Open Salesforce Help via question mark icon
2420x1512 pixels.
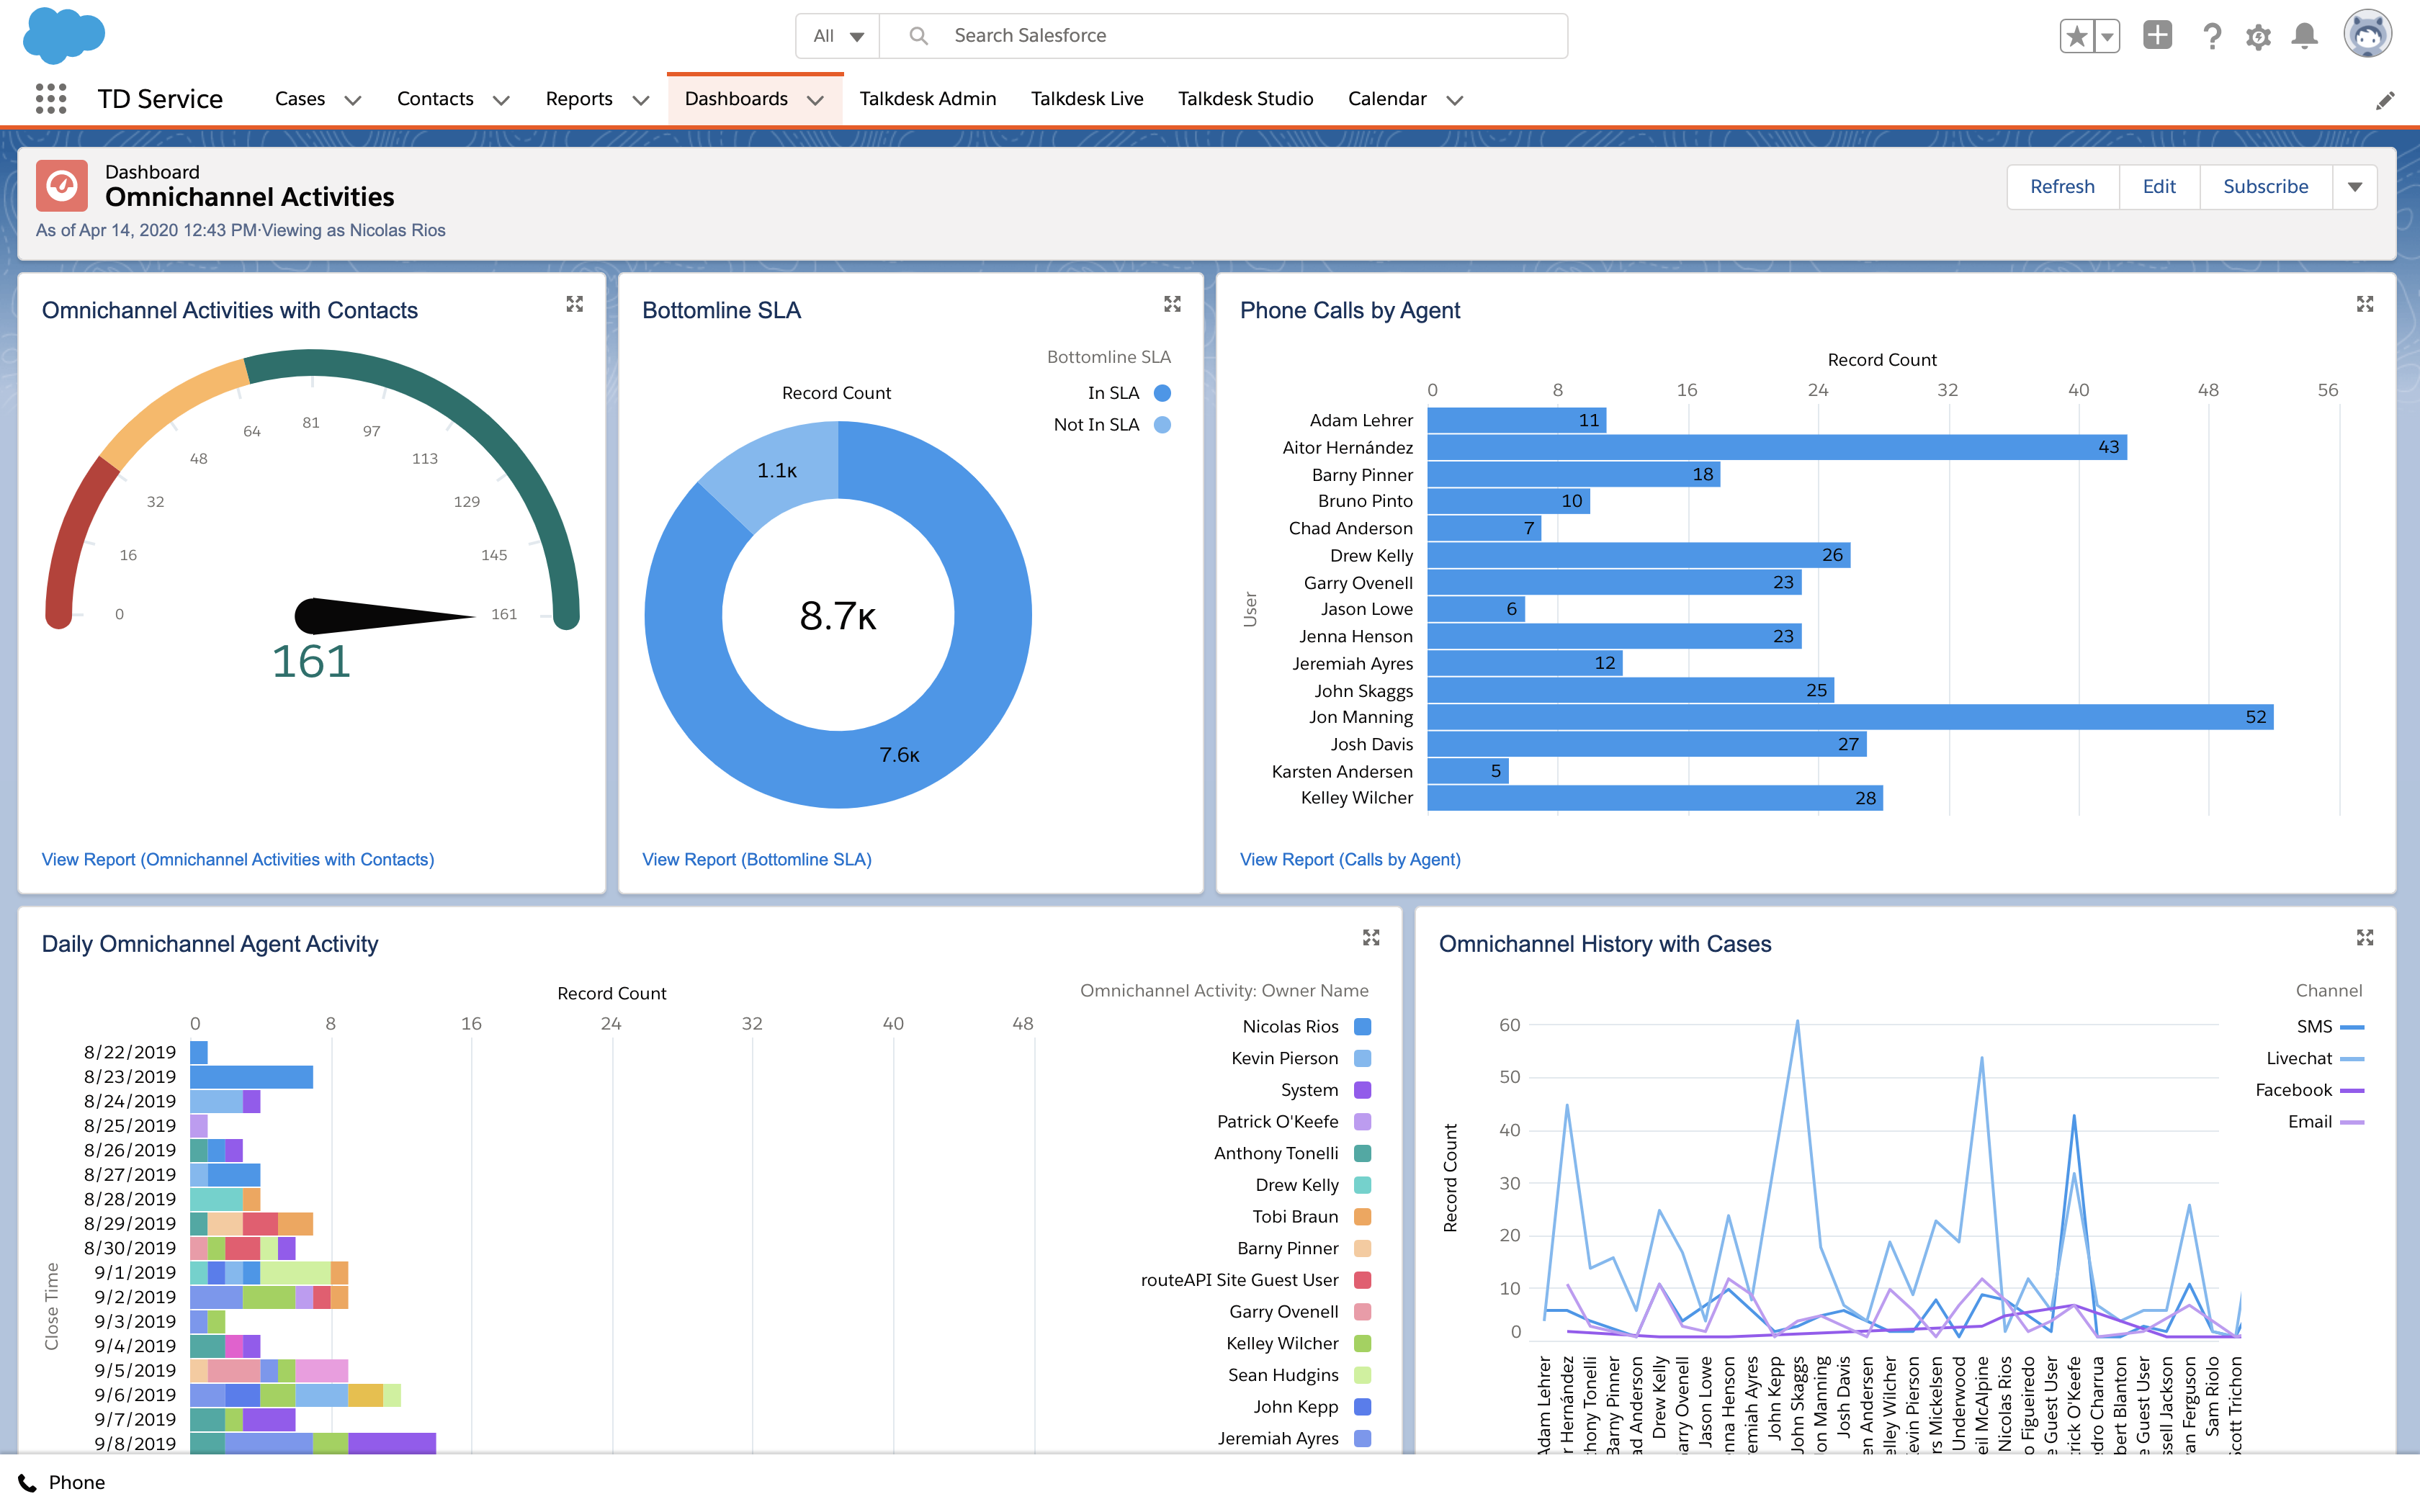click(2212, 35)
